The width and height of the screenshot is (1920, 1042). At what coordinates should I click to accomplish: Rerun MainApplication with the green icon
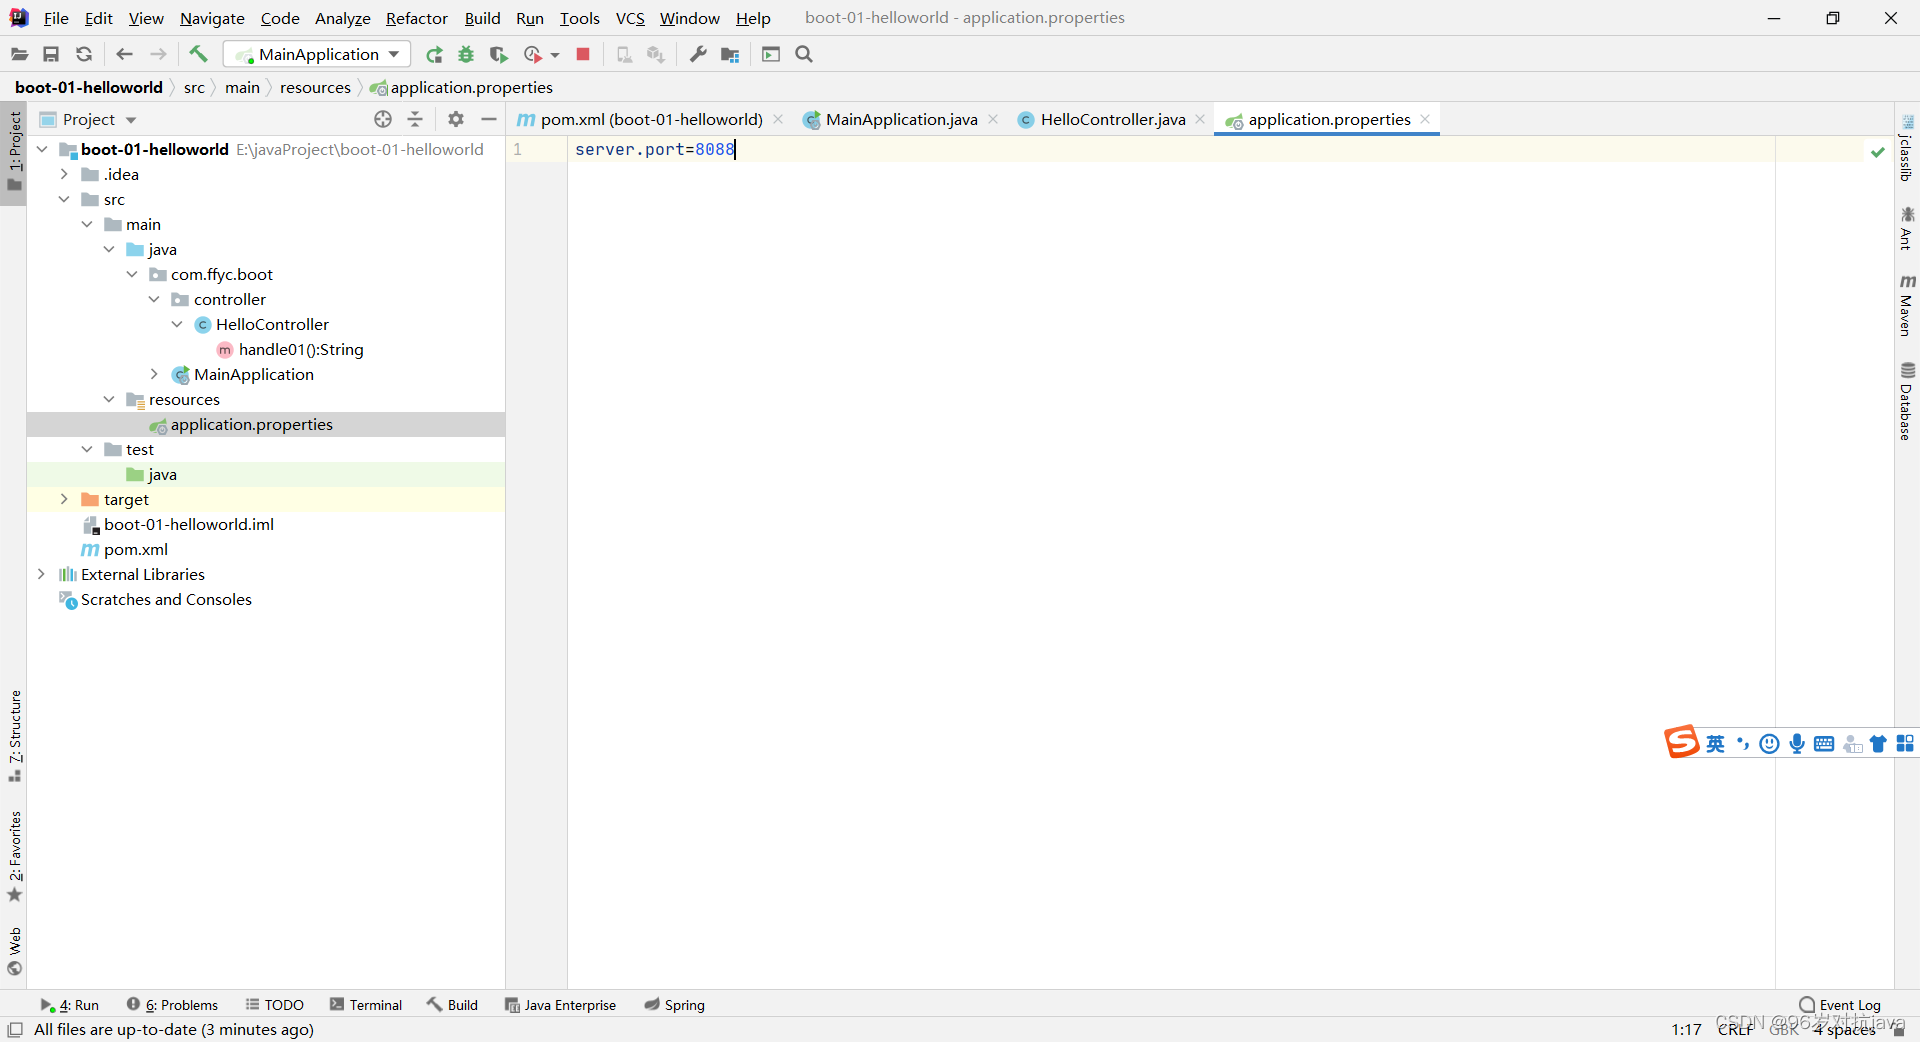click(x=434, y=54)
